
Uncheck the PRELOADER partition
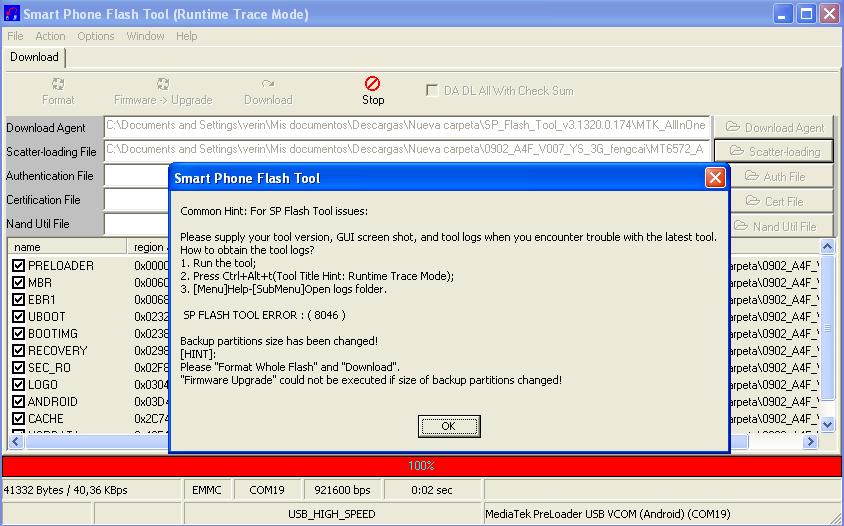19,265
